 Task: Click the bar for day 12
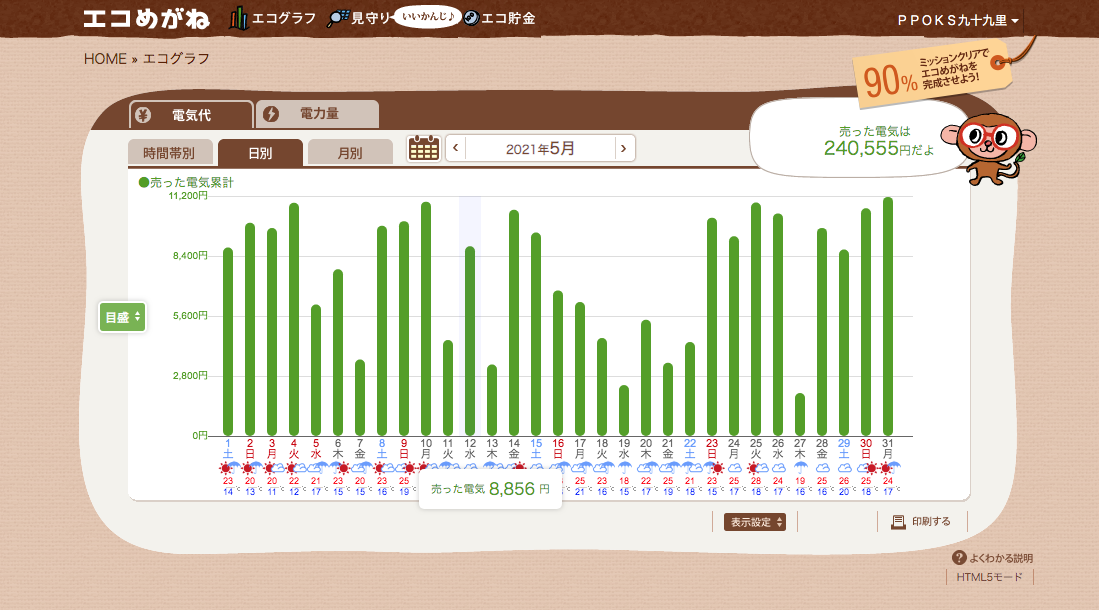(470, 341)
